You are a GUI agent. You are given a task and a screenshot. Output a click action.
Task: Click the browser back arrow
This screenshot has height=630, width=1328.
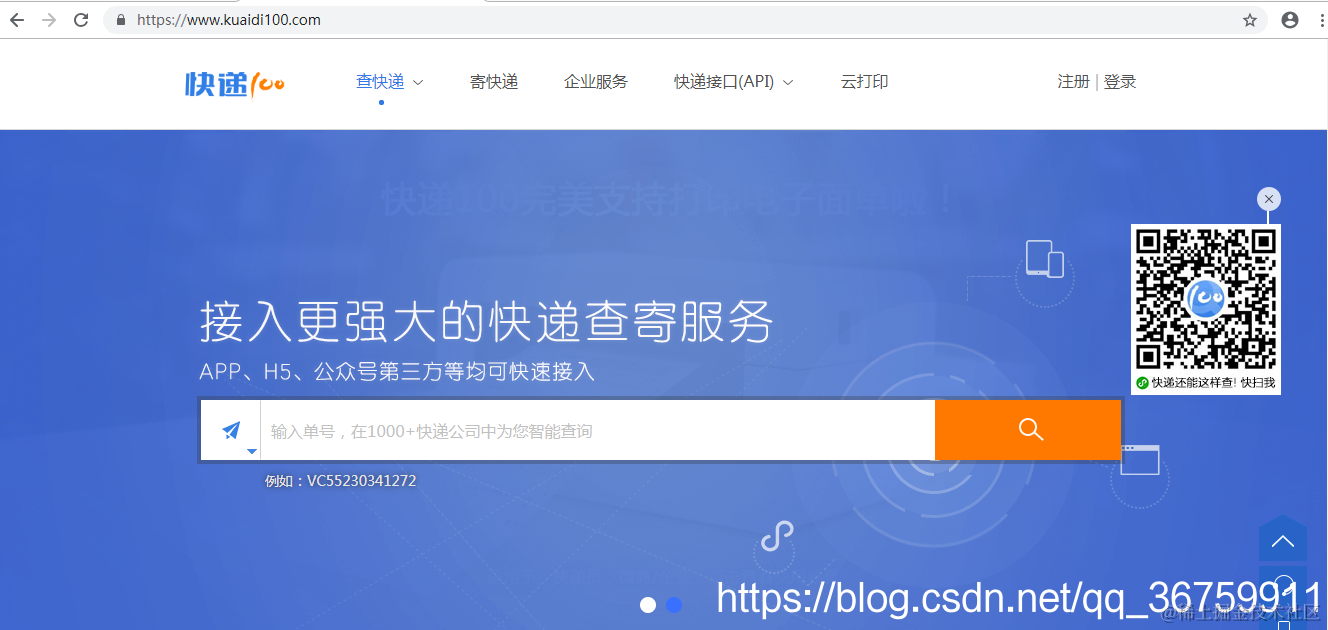click(17, 19)
